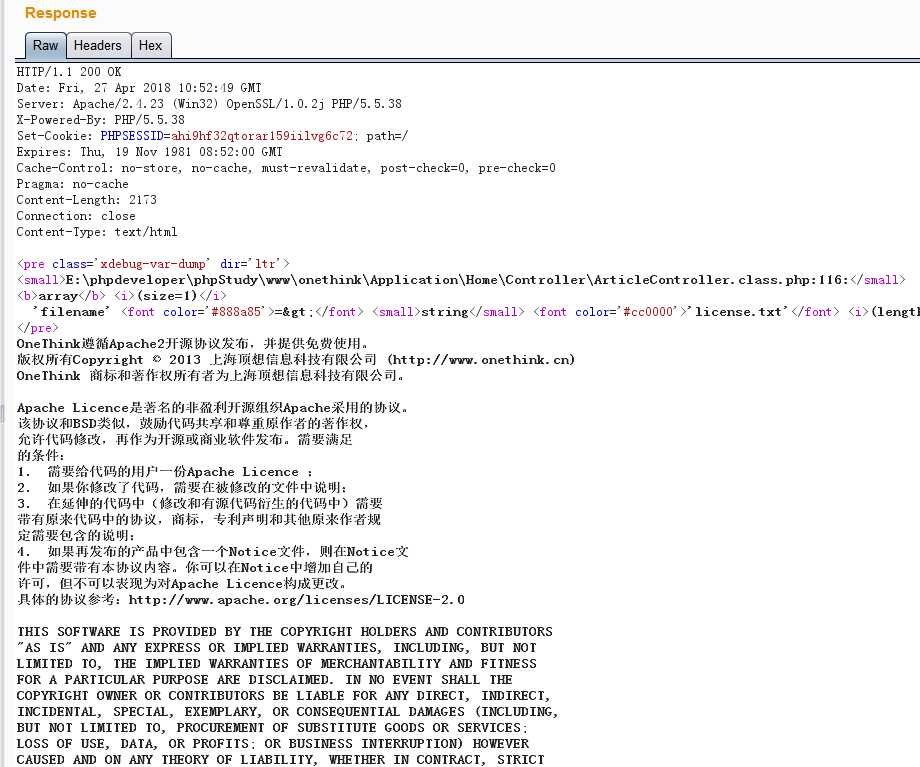Click the apache.org LICENSE-2.0 URL text
This screenshot has width=920, height=767.
tap(296, 600)
